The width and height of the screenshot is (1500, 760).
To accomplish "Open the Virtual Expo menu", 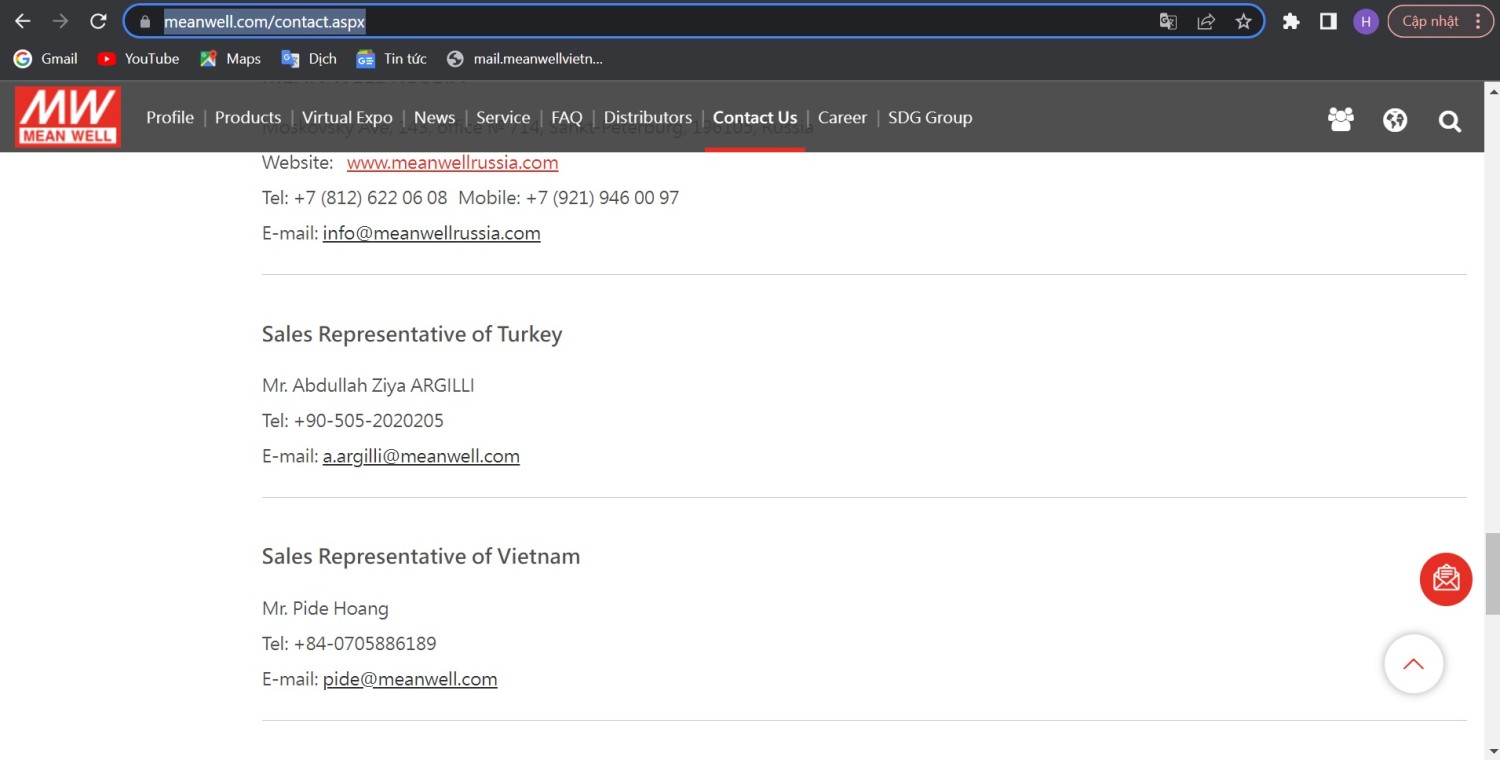I will coord(347,117).
